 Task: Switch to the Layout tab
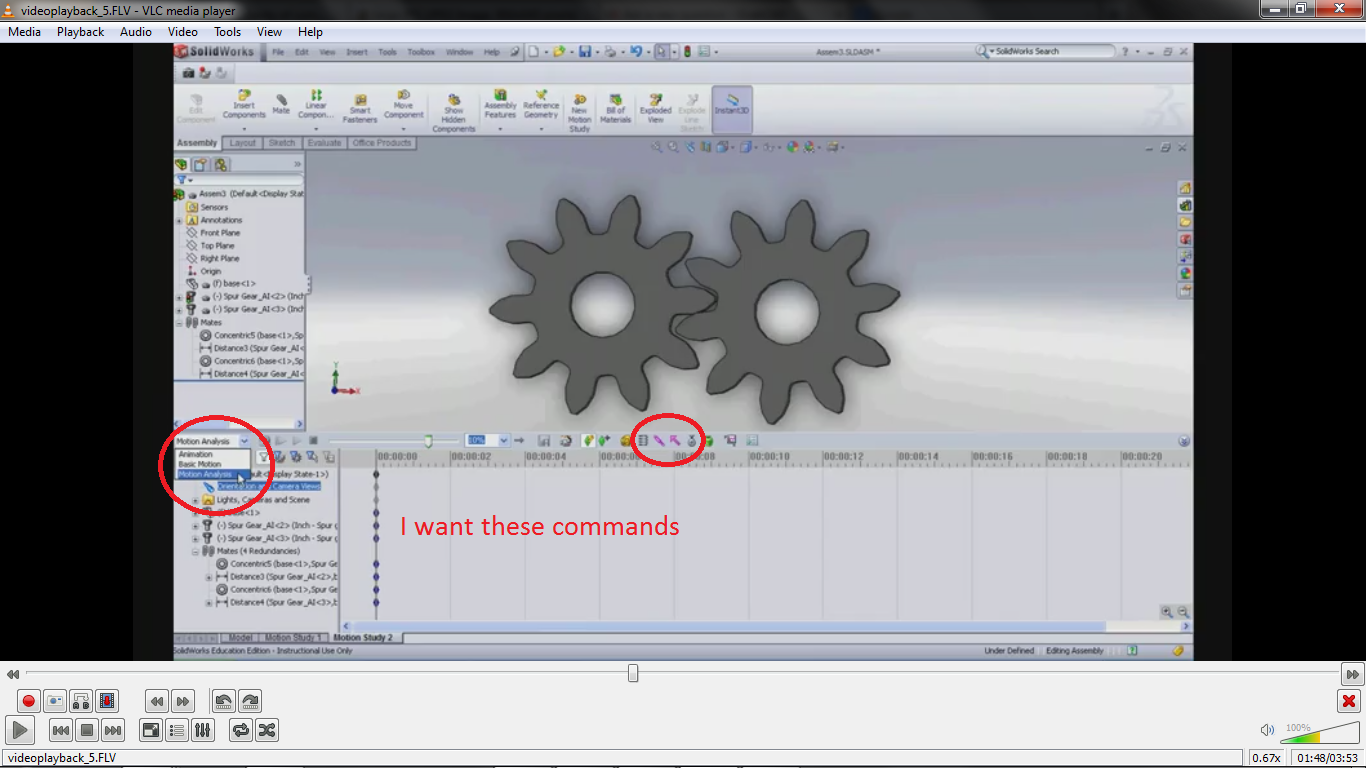243,143
